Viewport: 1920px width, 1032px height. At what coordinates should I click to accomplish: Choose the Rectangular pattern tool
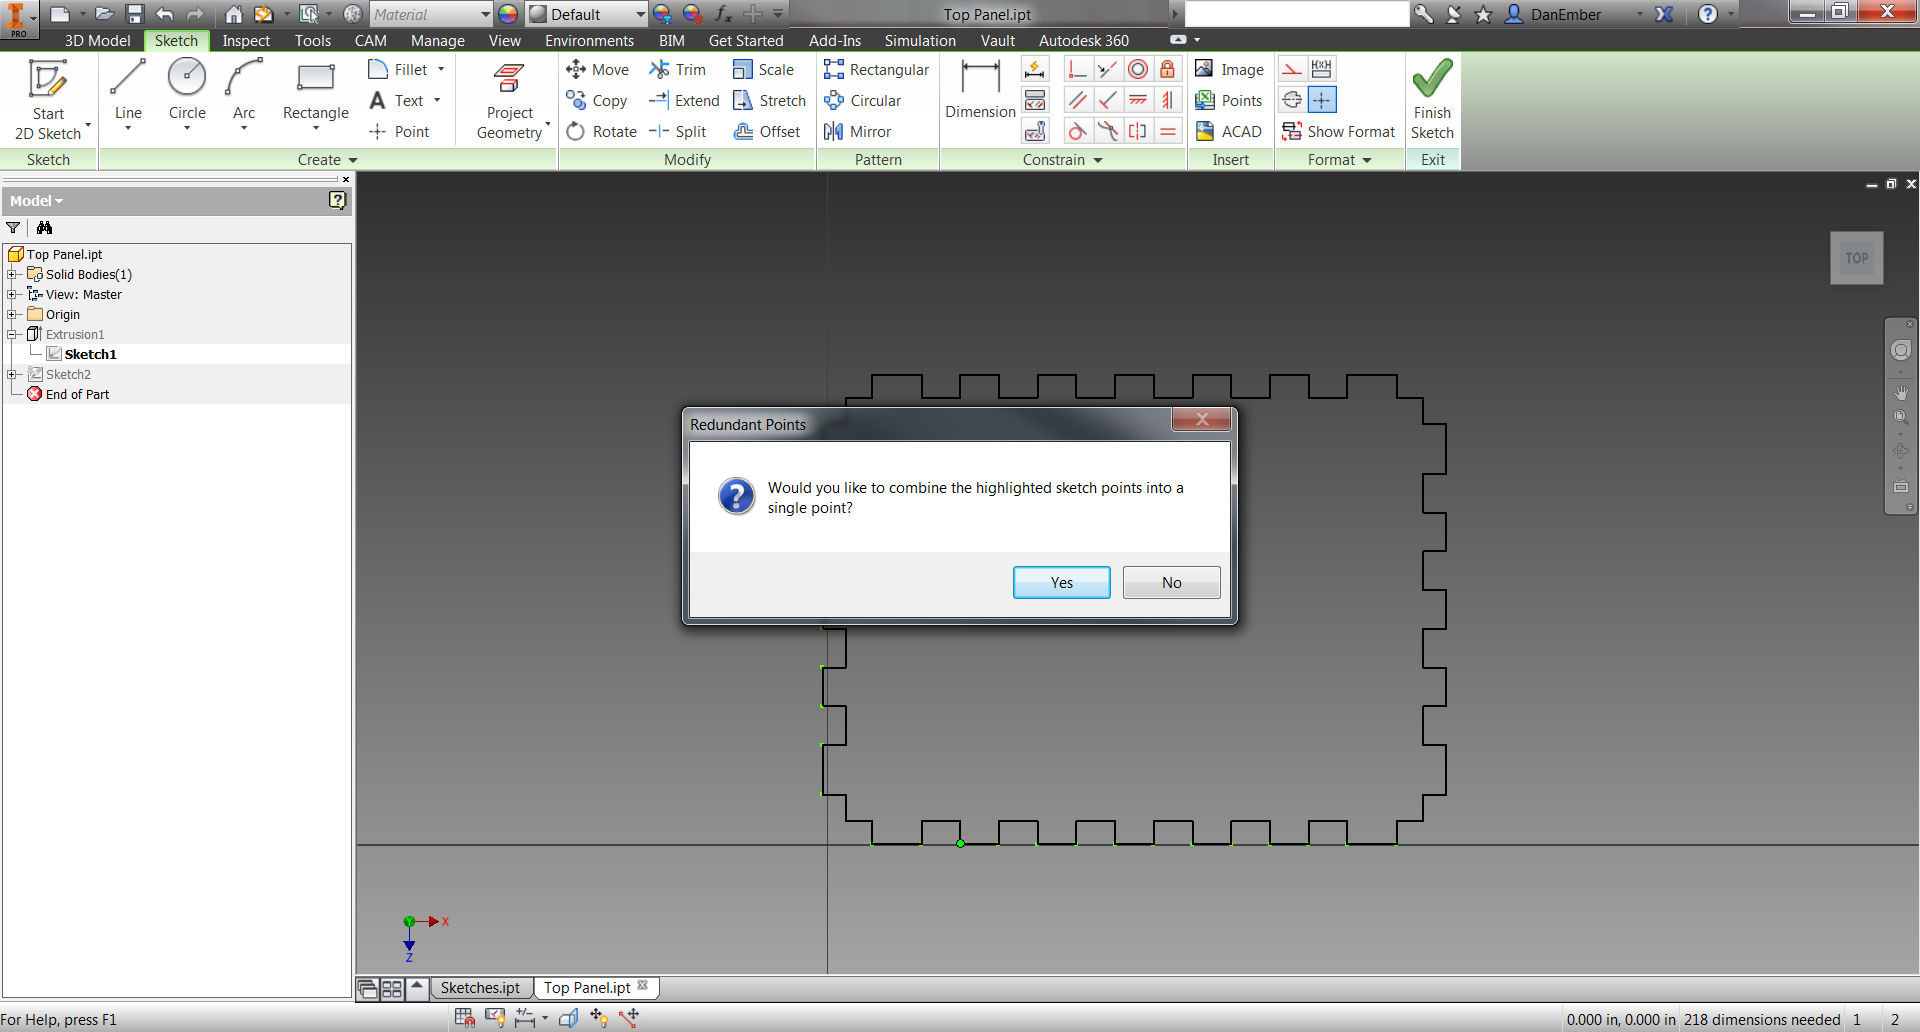pos(876,69)
